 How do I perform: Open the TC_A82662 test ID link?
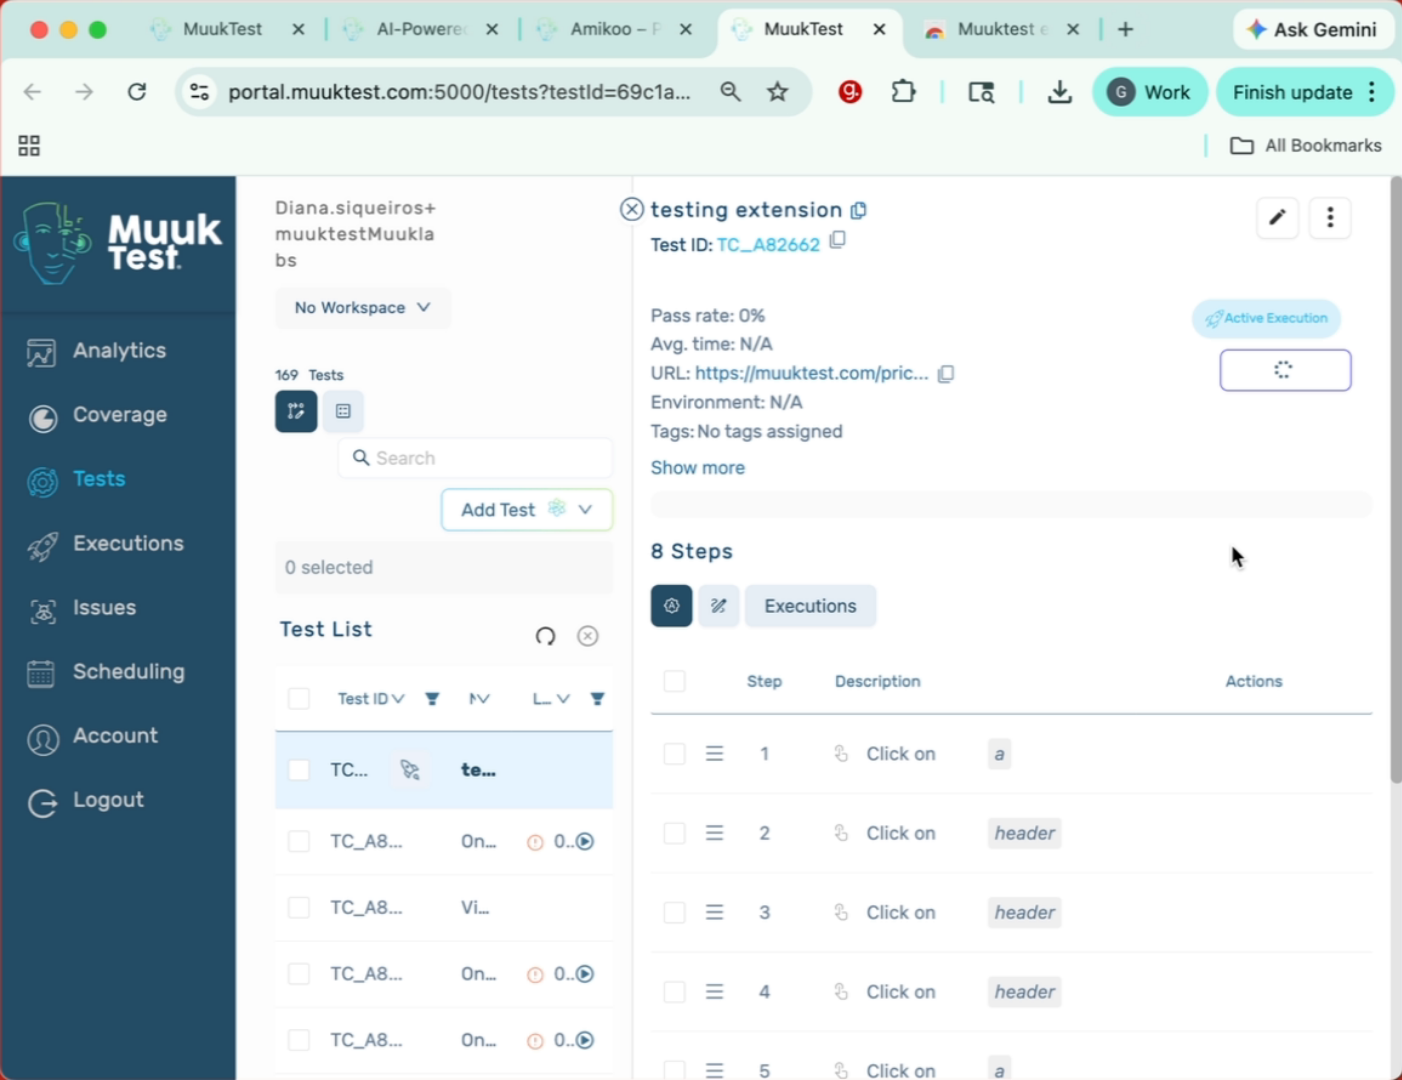coord(768,245)
